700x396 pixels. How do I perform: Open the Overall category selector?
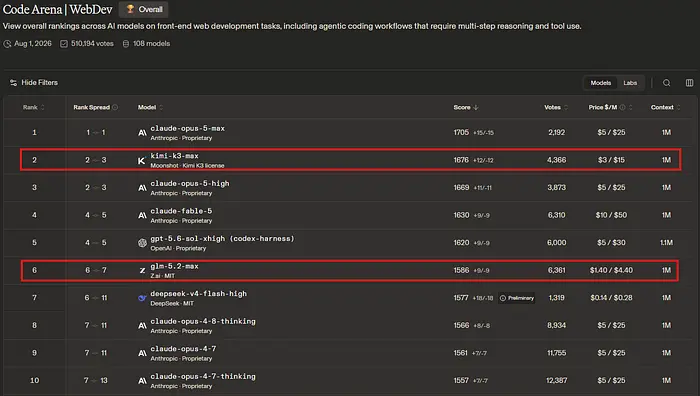(144, 9)
